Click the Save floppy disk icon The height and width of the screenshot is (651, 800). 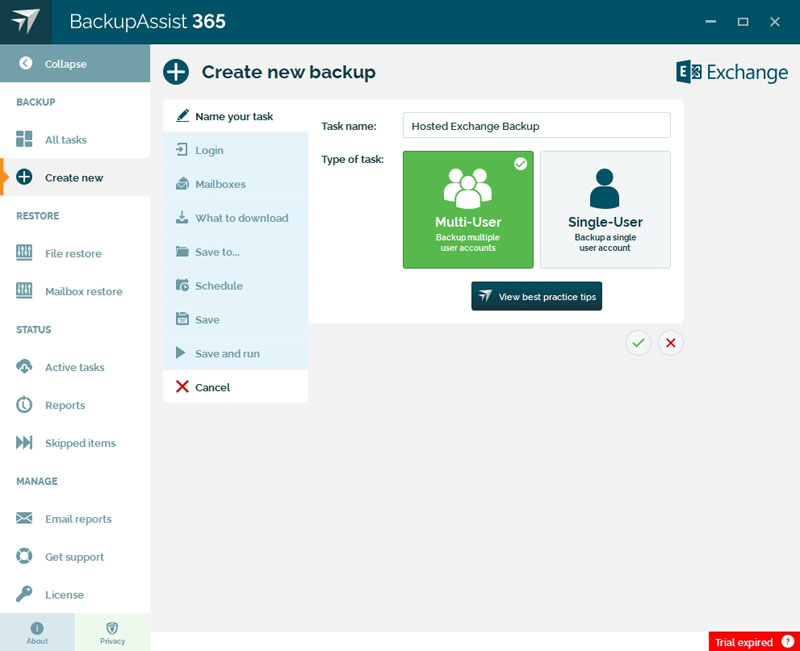coord(182,319)
